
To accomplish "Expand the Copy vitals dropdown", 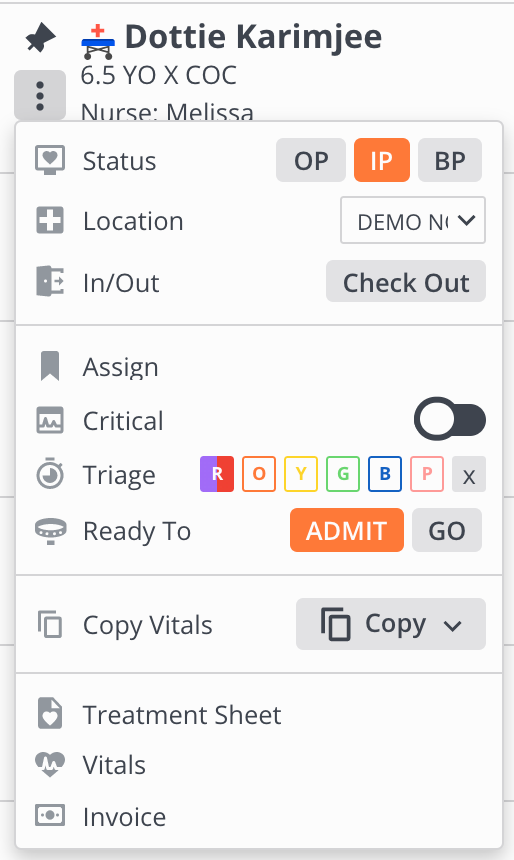I will click(391, 624).
